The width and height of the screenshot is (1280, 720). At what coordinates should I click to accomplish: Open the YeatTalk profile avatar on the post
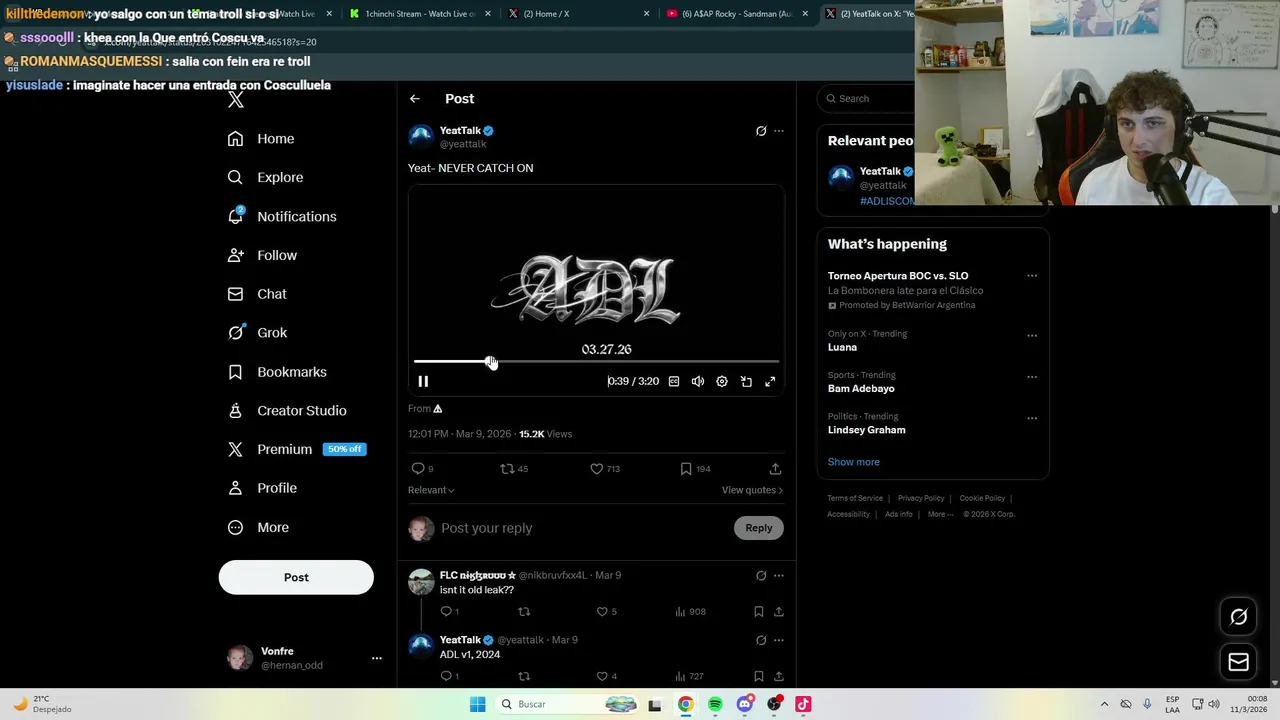421,137
